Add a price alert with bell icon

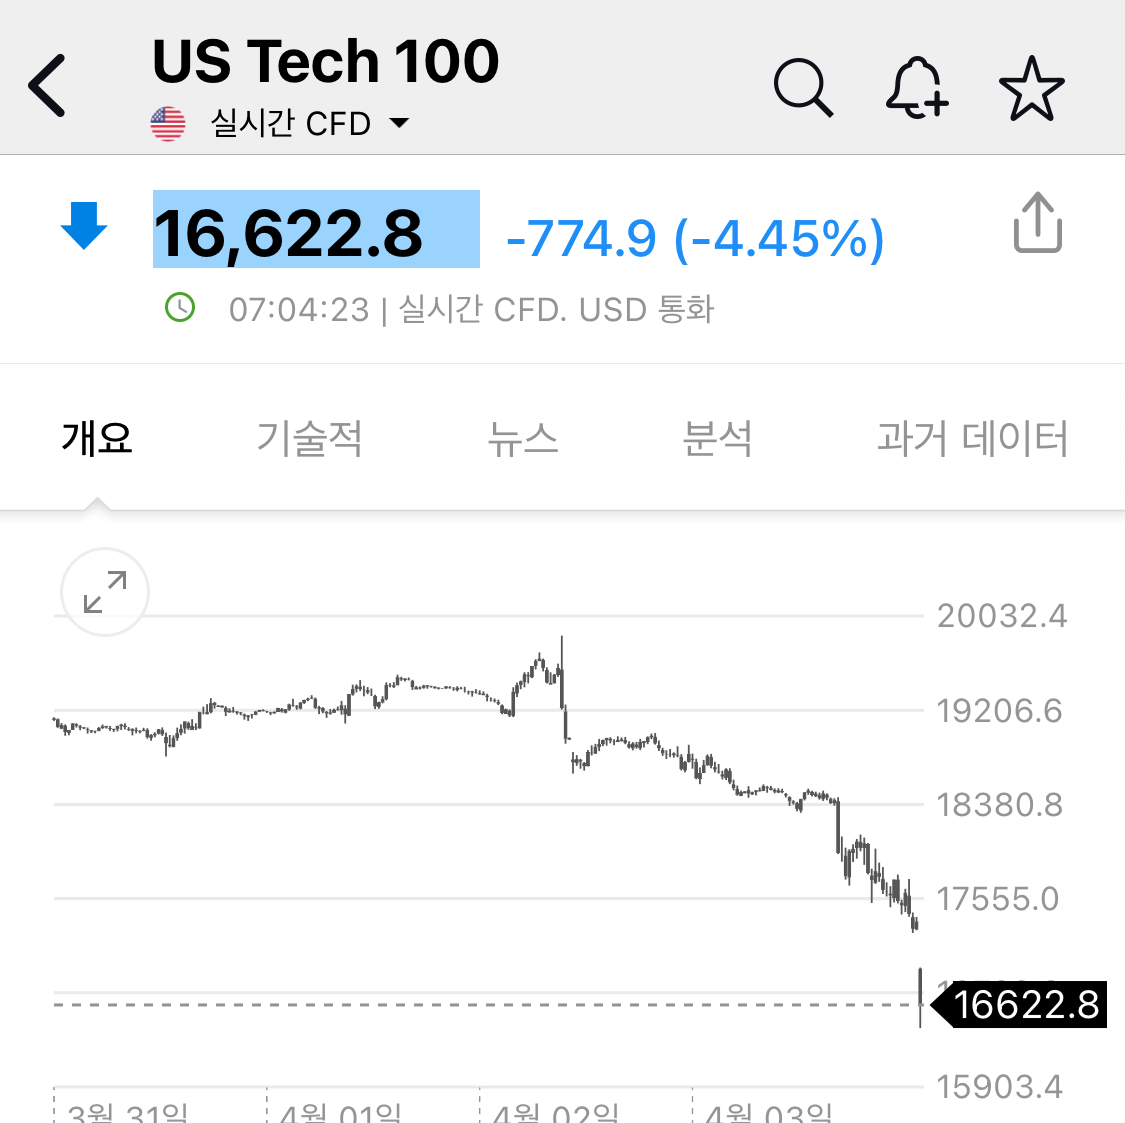tap(916, 88)
